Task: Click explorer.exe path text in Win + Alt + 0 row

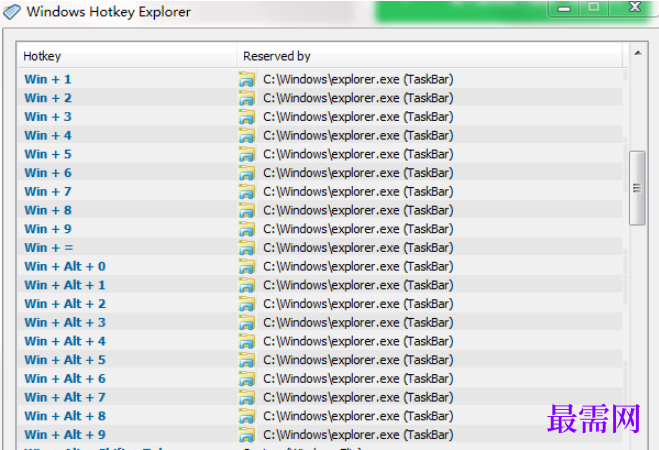Action: coord(358,266)
